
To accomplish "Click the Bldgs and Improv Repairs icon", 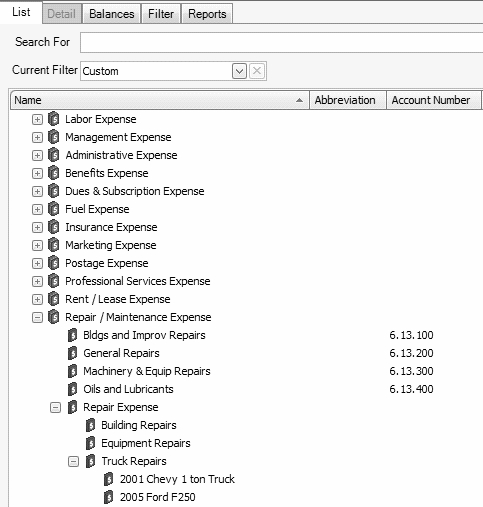I will [x=72, y=335].
